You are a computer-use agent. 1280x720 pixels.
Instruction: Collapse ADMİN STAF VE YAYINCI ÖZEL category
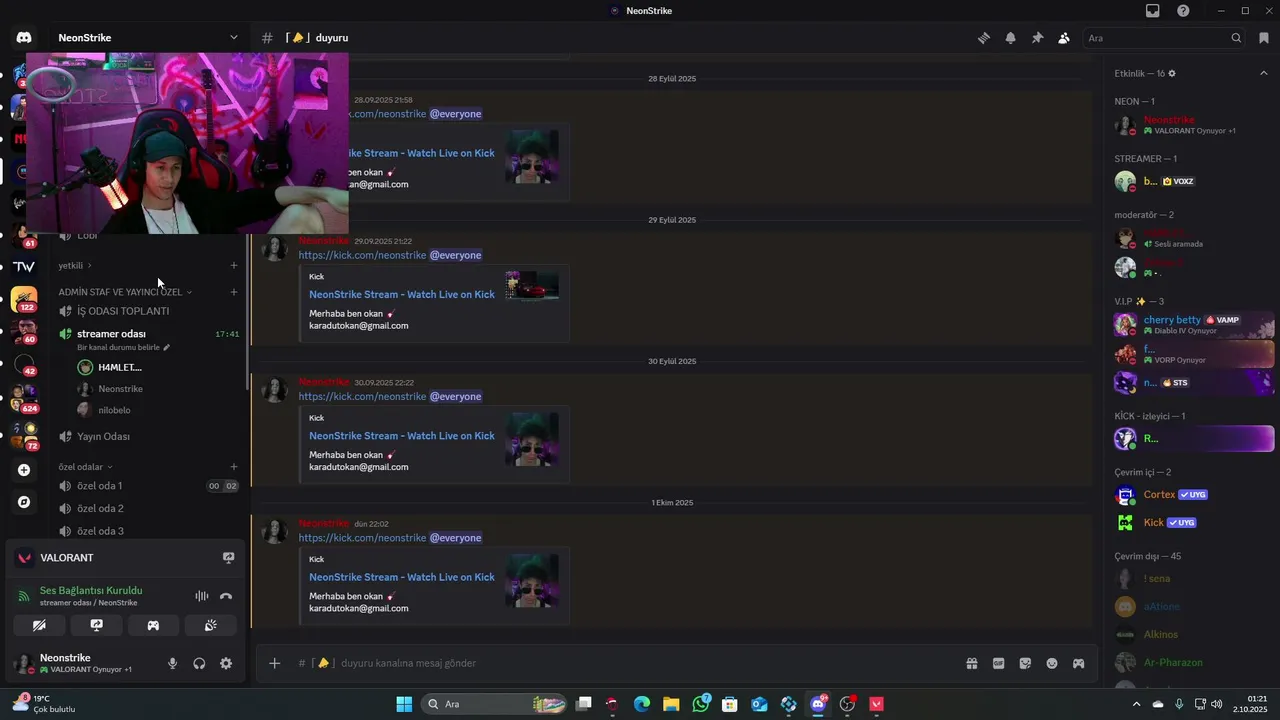[125, 292]
